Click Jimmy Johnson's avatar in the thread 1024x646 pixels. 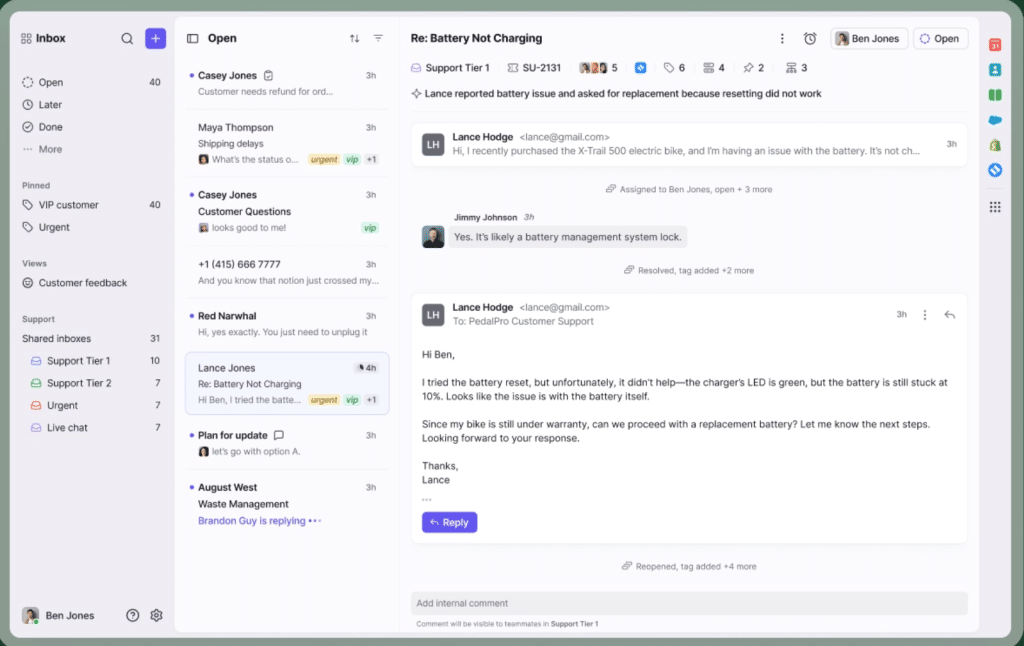(x=432, y=236)
